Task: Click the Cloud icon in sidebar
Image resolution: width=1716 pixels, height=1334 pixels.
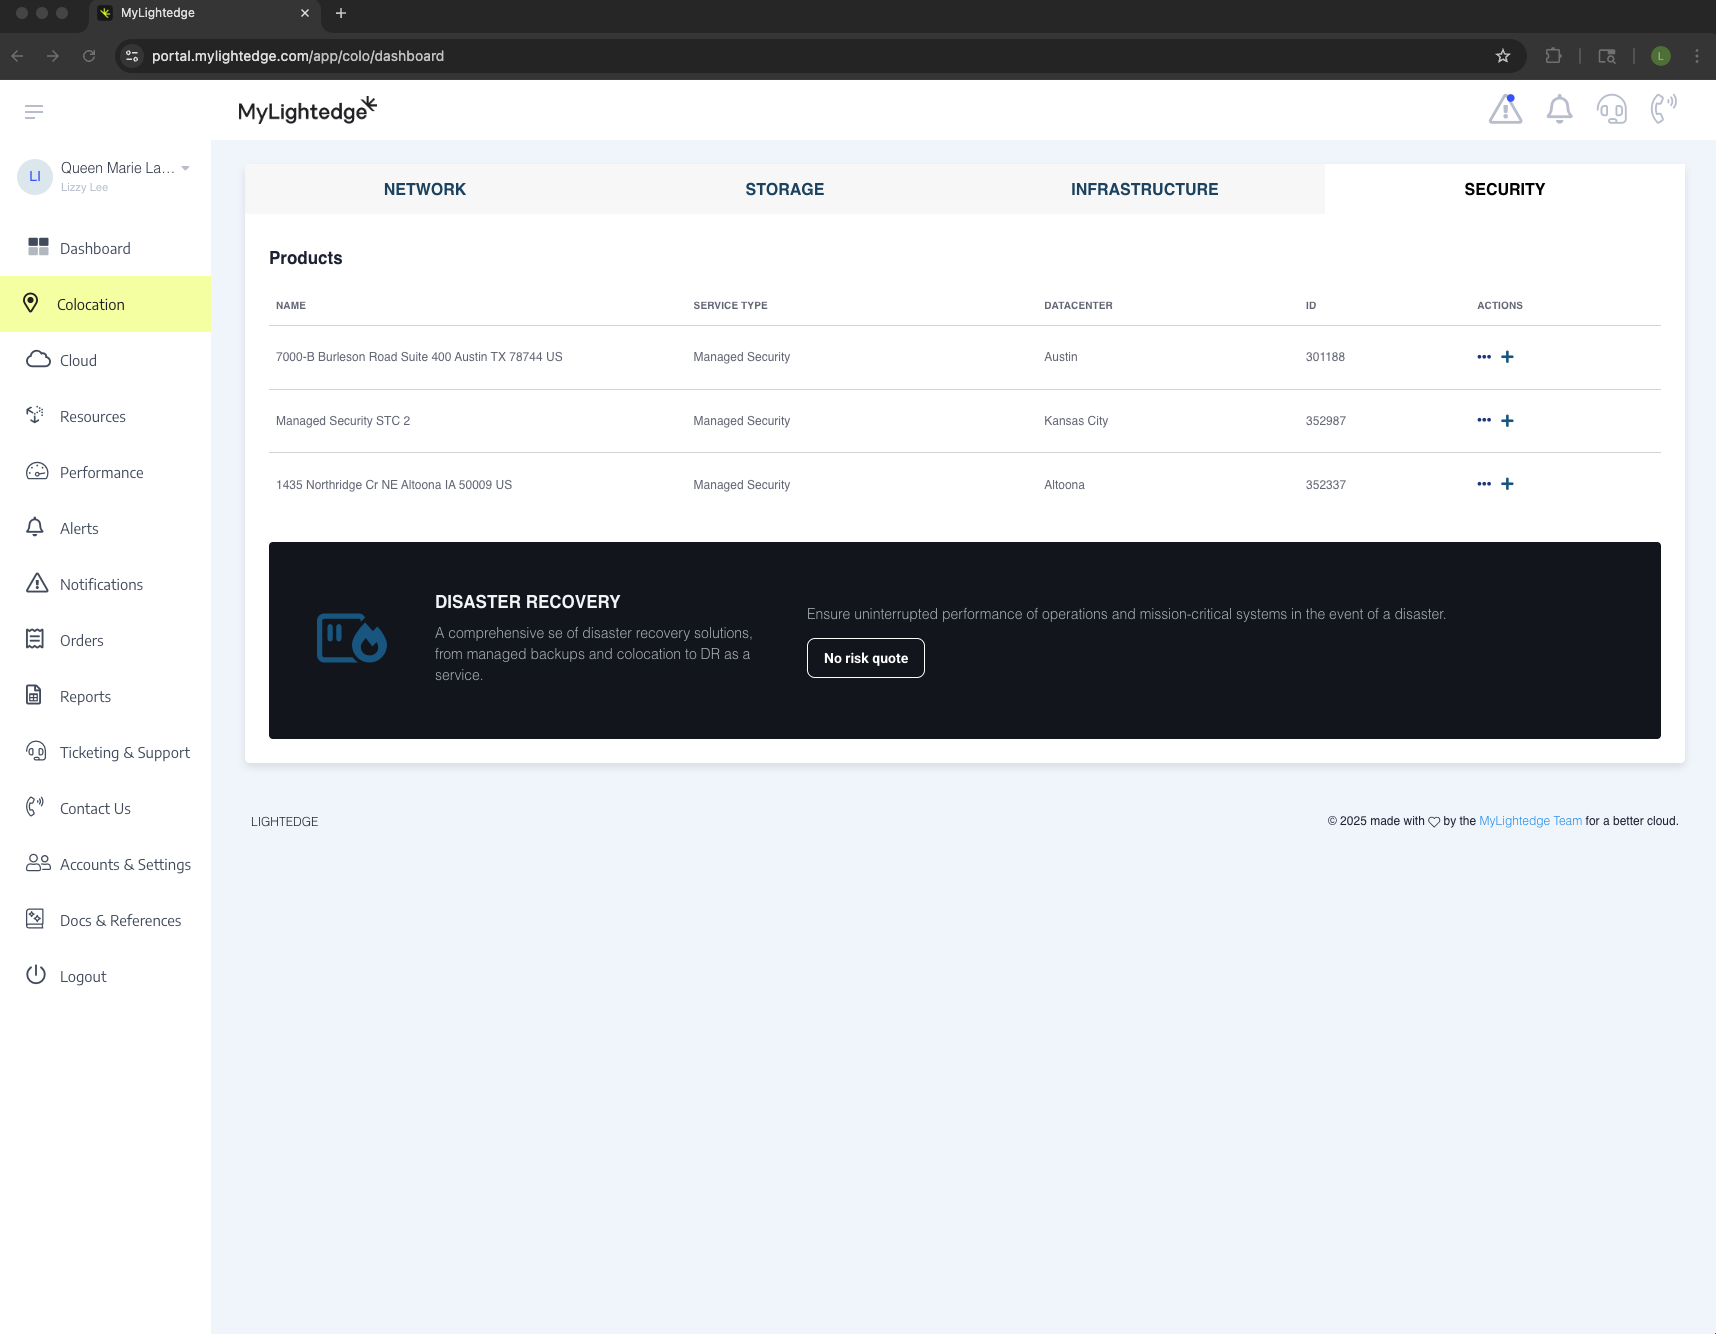Action: (x=38, y=359)
